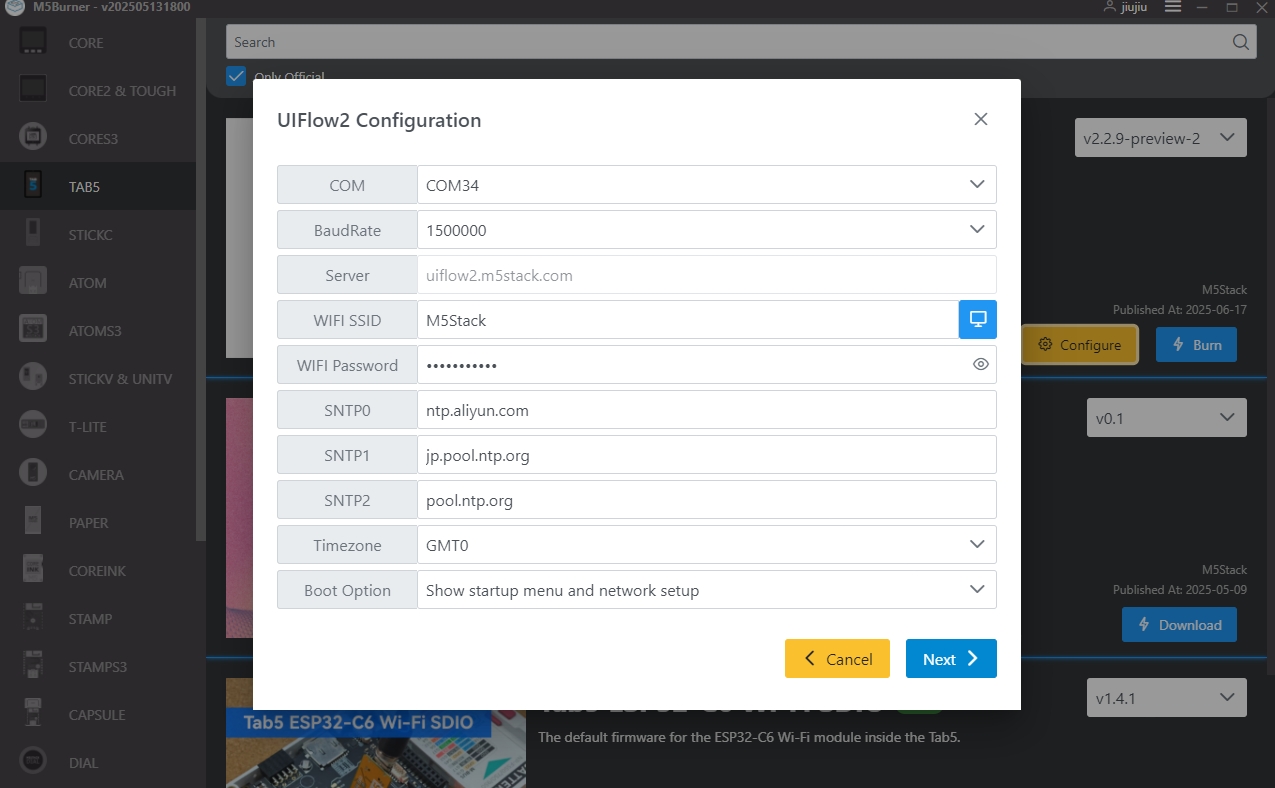Click the Cancel button
Viewport: 1275px width, 788px height.
click(837, 658)
